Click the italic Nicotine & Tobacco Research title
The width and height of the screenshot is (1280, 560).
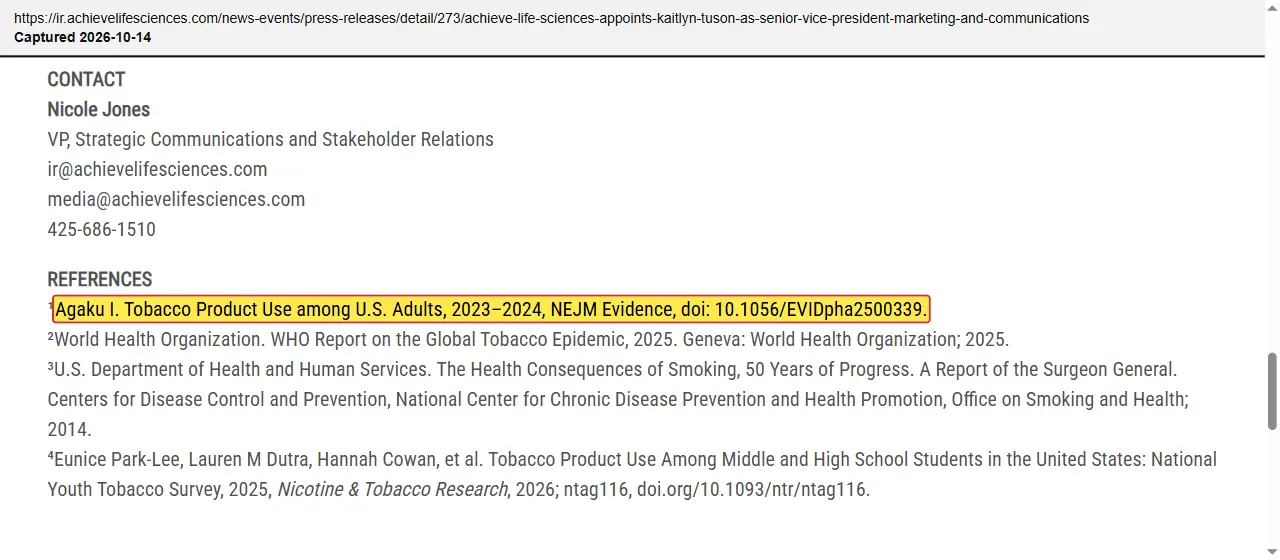[x=392, y=489]
